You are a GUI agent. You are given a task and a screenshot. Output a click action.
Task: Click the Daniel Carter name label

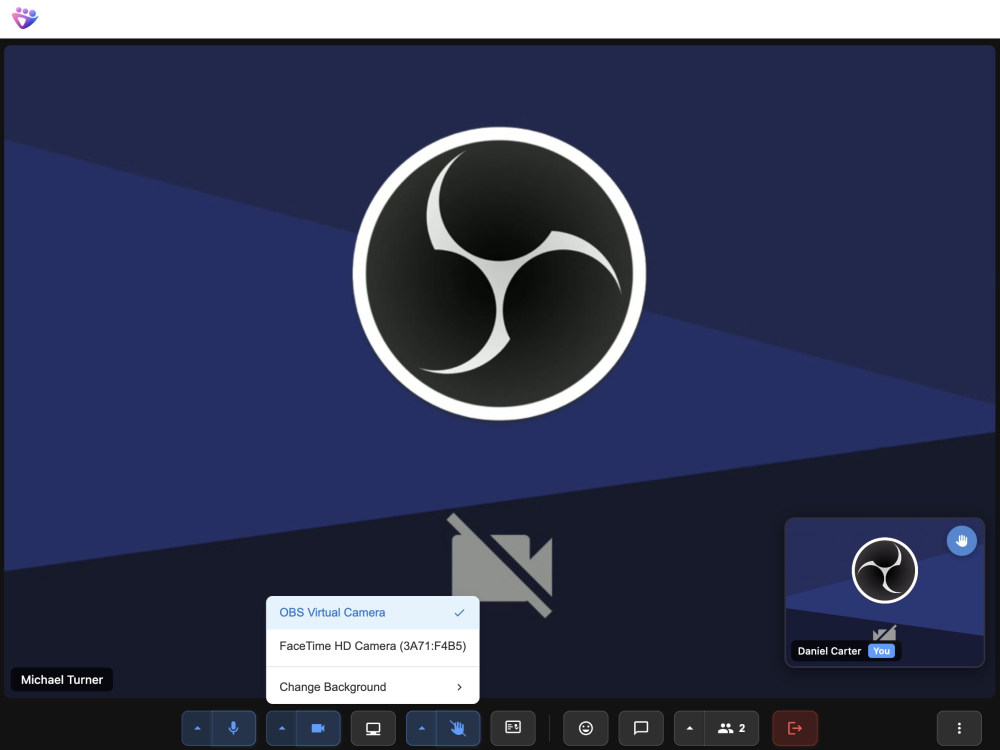click(829, 651)
